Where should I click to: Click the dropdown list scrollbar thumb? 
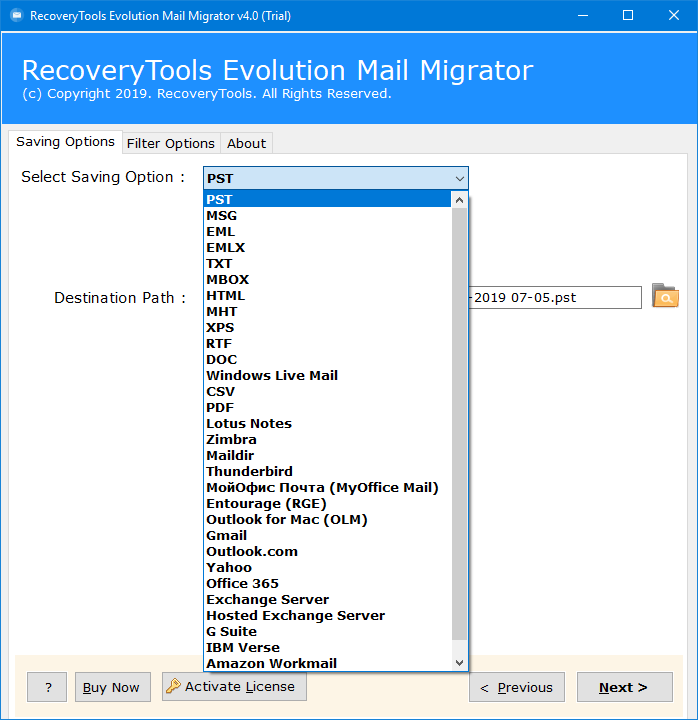[459, 424]
